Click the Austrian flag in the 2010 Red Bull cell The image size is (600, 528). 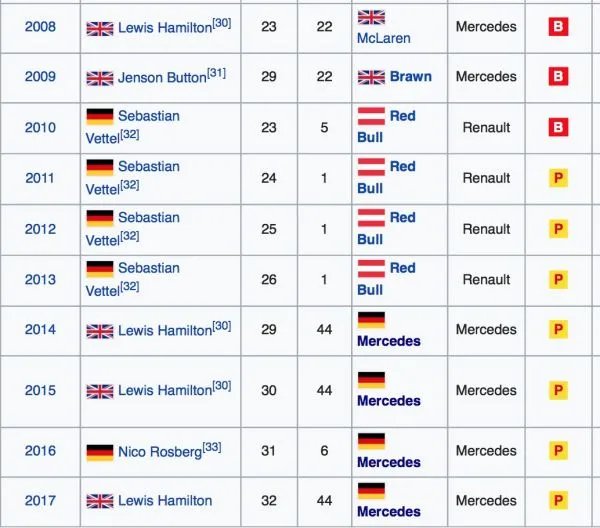[371, 116]
